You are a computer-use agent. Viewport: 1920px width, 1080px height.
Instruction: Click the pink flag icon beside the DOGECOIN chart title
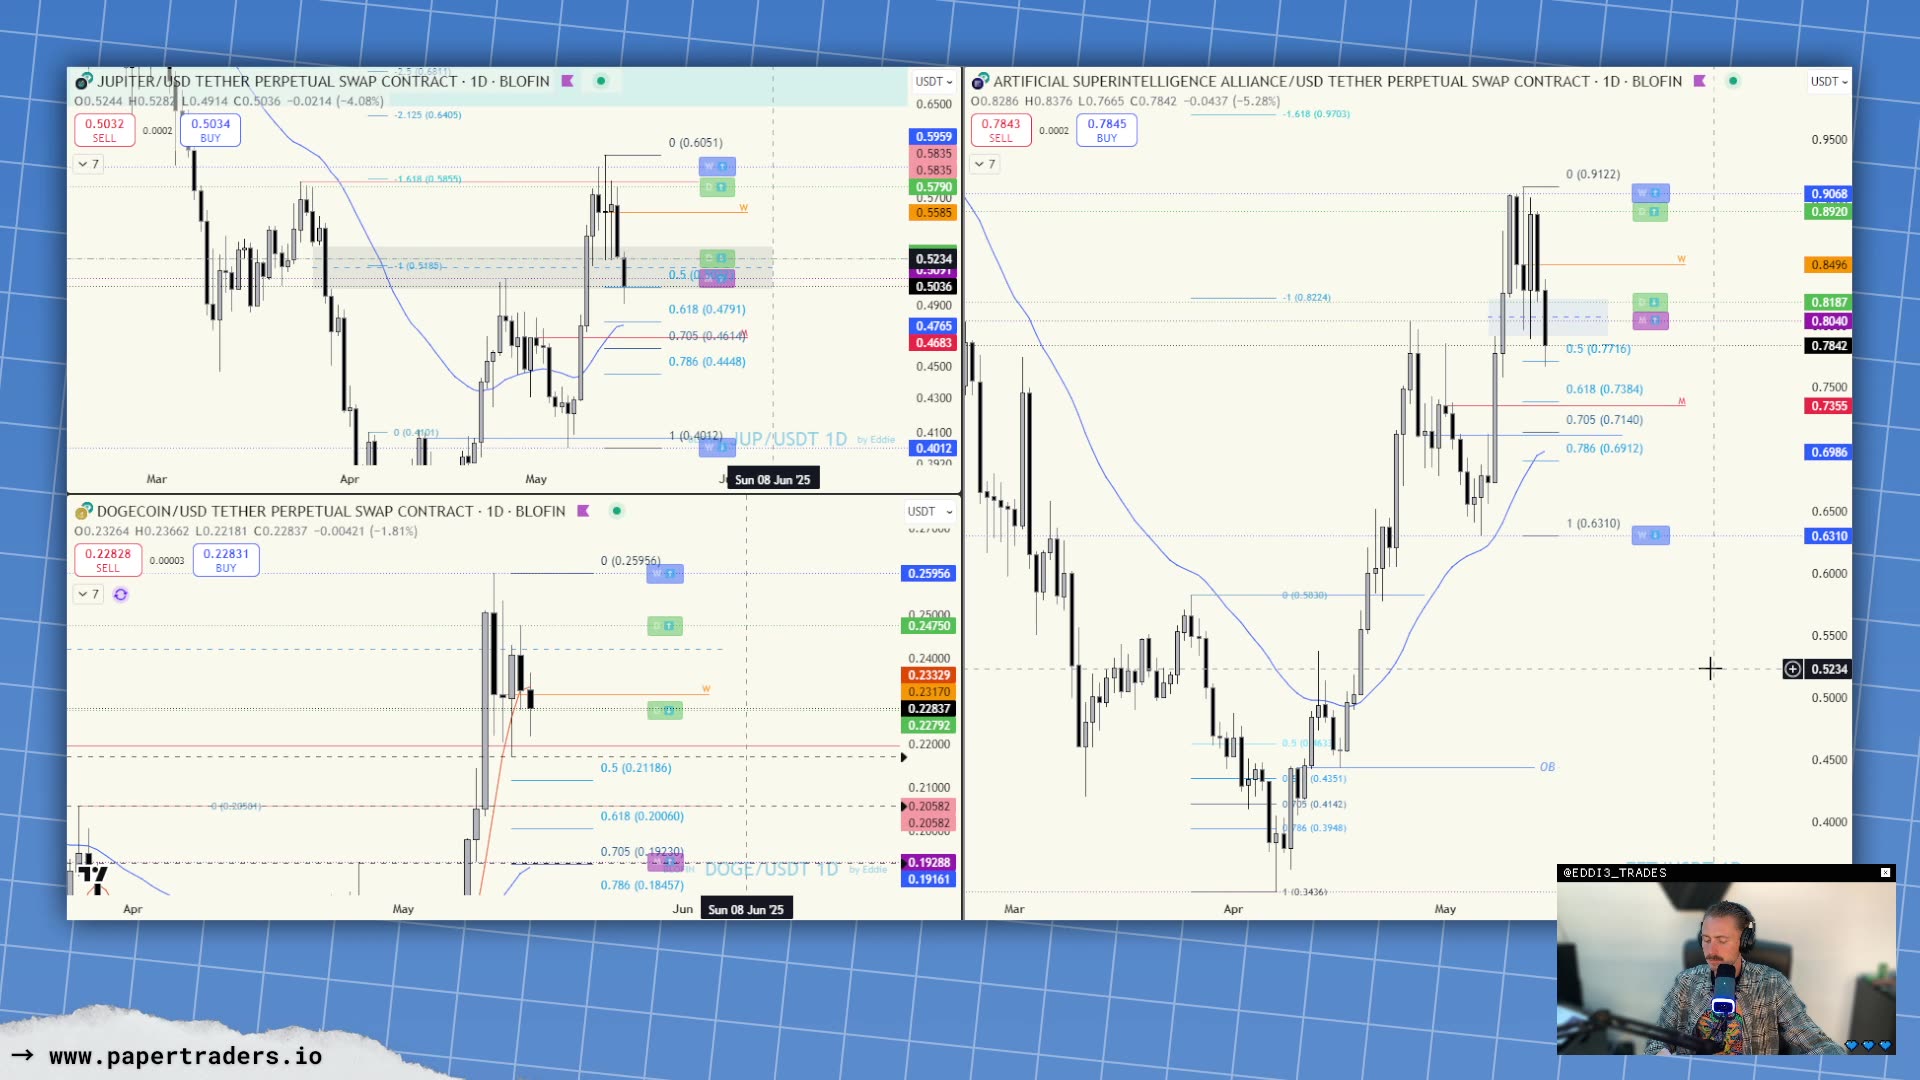[583, 511]
